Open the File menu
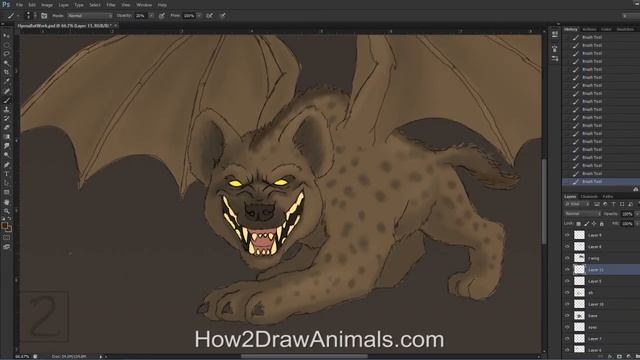 [19, 5]
